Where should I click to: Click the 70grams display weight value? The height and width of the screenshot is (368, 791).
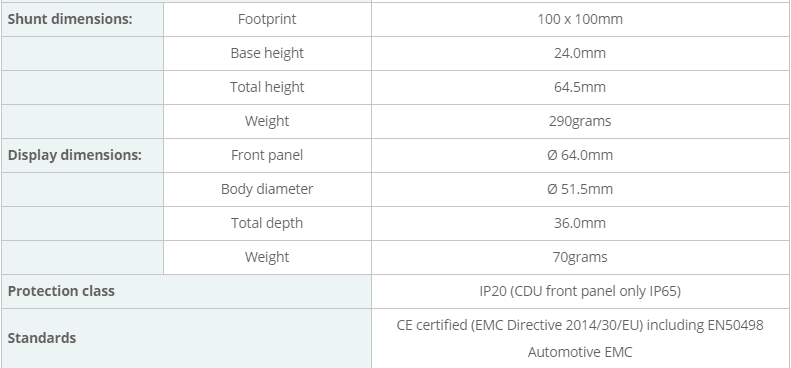tap(580, 257)
